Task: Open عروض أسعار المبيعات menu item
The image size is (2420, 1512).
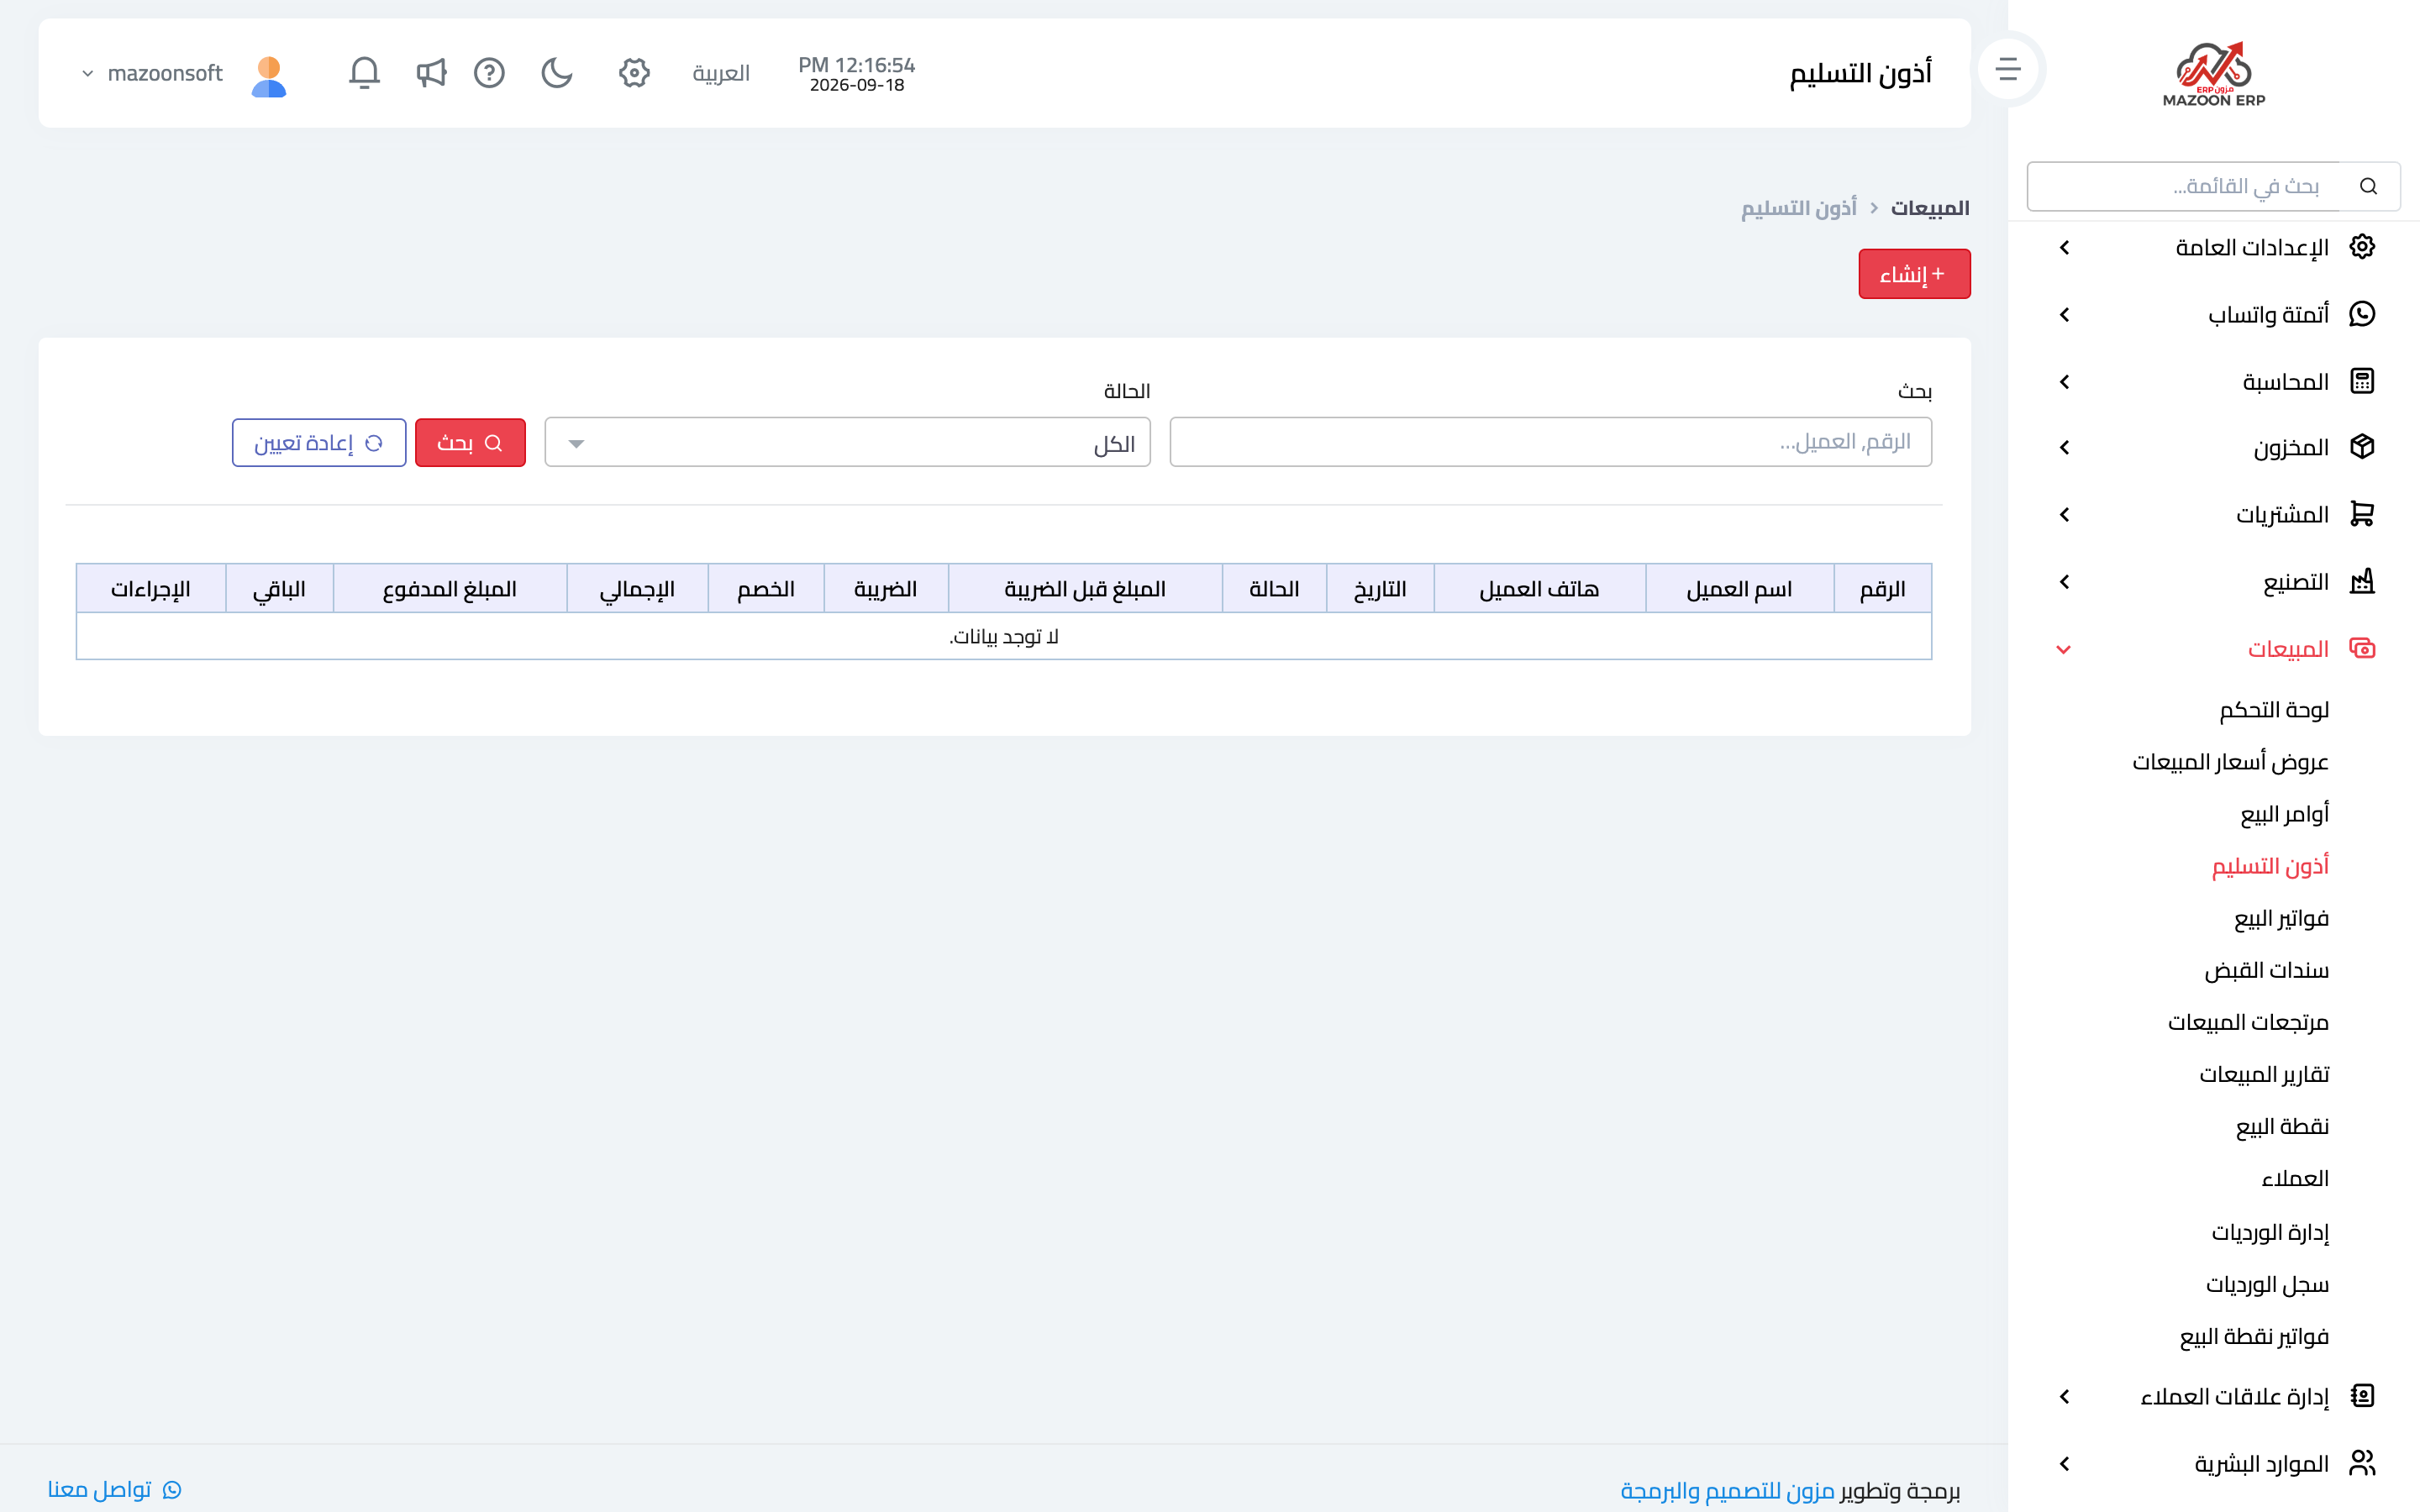Action: pyautogui.click(x=2230, y=762)
